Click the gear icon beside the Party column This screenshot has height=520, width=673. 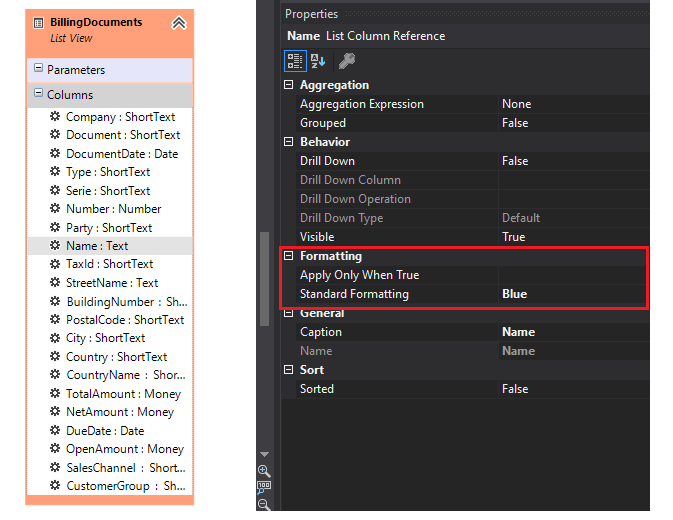(55, 227)
